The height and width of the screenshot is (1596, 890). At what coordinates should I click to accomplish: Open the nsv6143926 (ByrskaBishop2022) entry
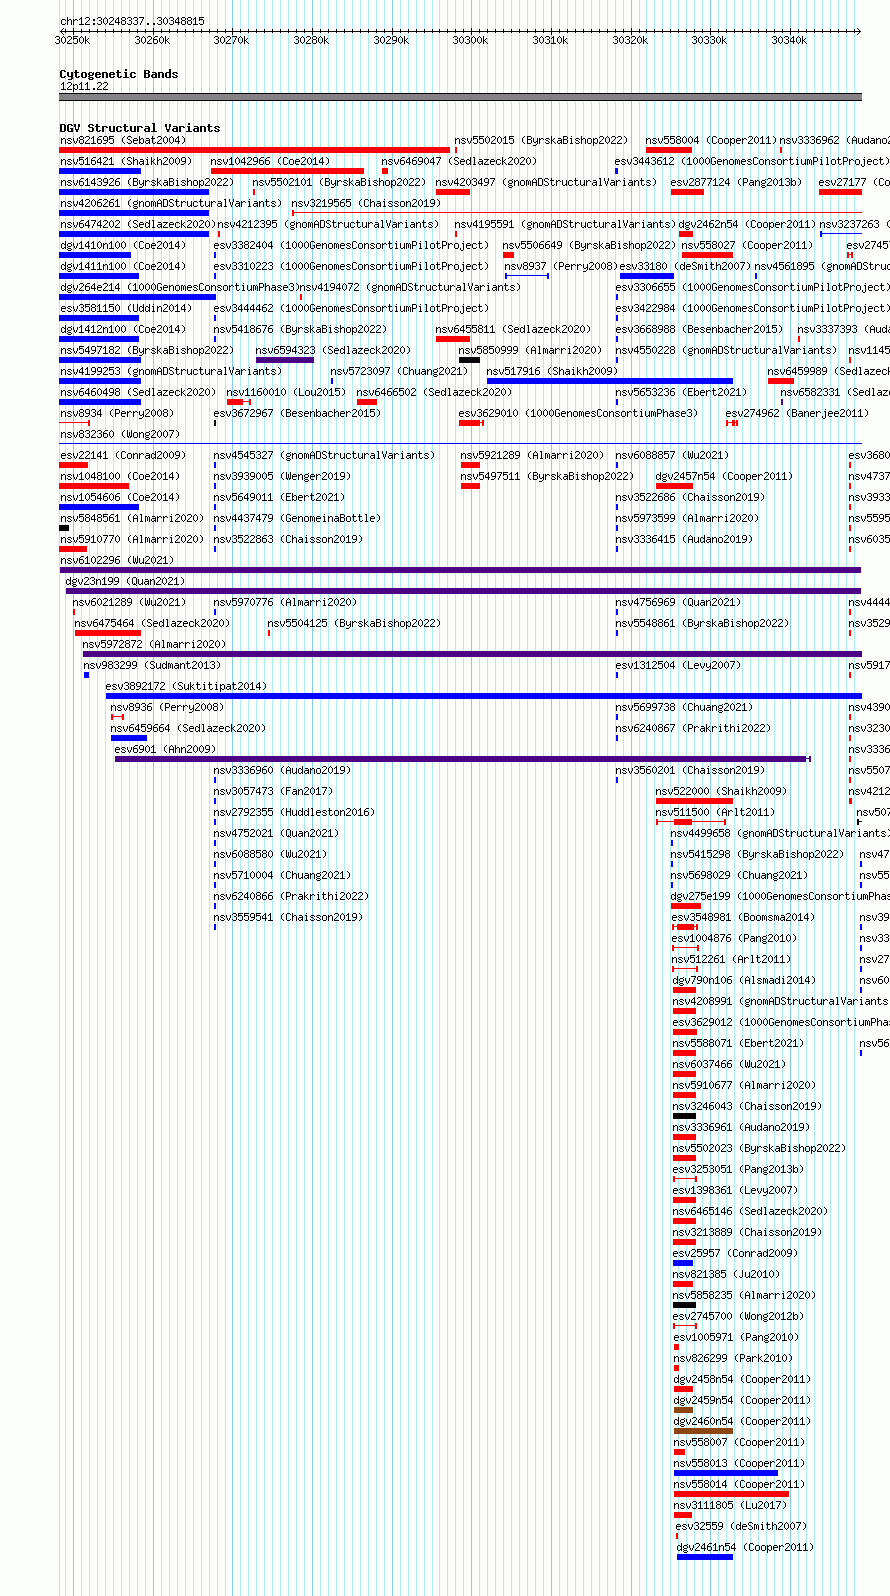[x=147, y=182]
